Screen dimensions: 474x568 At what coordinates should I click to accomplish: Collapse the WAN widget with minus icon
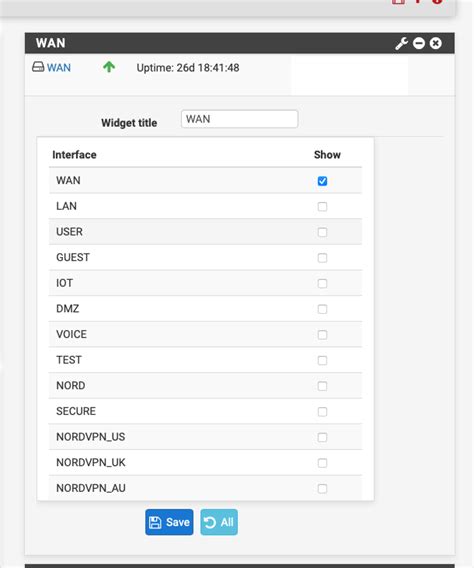419,43
